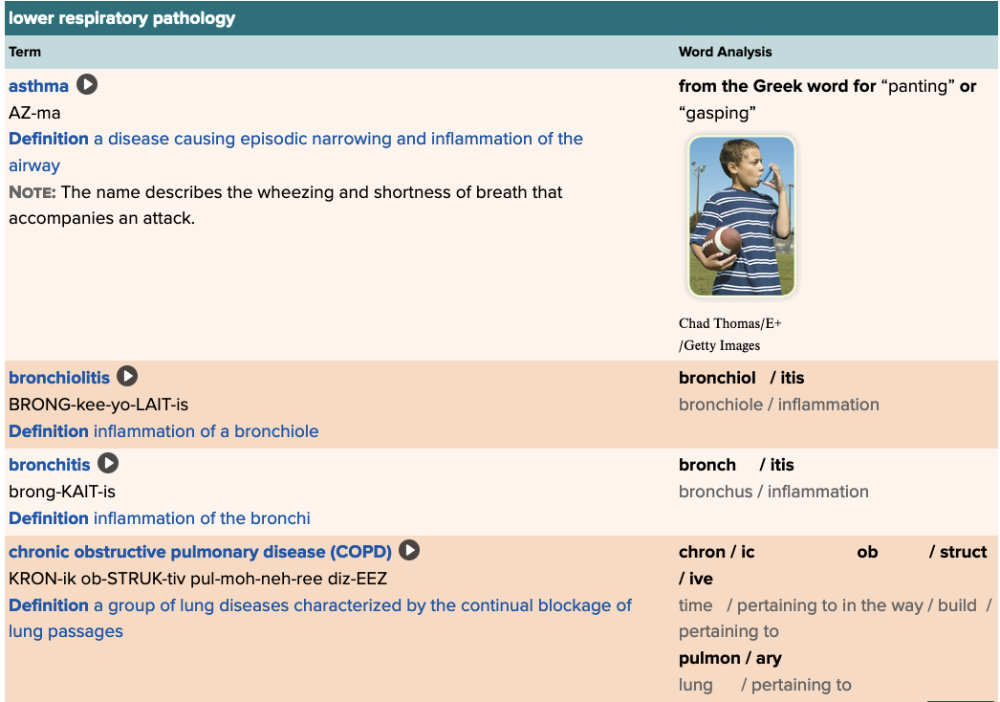Click the Term column header

(x=25, y=52)
